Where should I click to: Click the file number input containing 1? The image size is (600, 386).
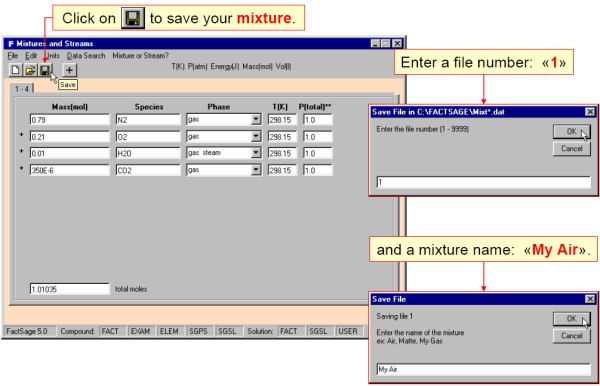(x=484, y=182)
